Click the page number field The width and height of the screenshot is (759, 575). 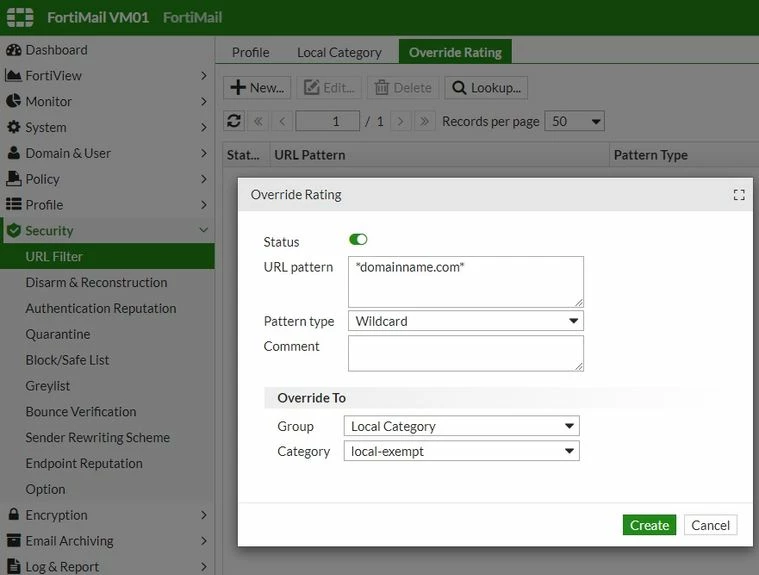pos(328,121)
